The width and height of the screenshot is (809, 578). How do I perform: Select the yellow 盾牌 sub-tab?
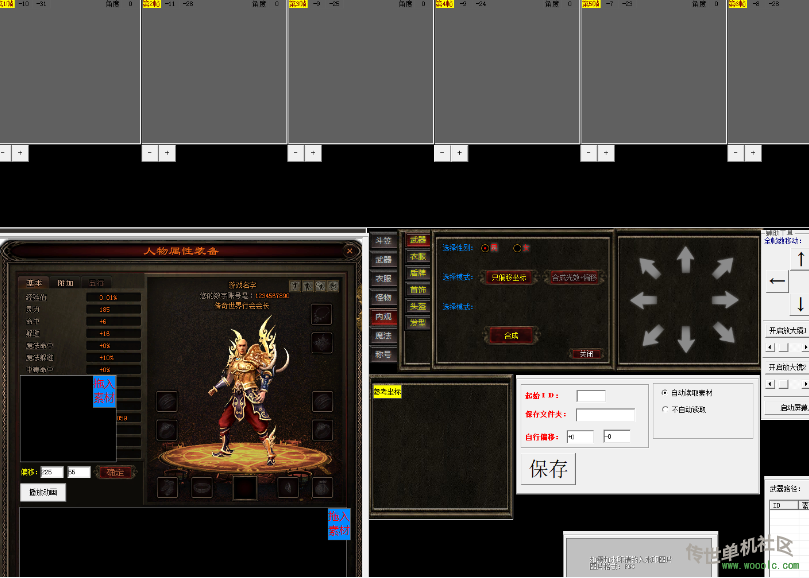click(418, 273)
